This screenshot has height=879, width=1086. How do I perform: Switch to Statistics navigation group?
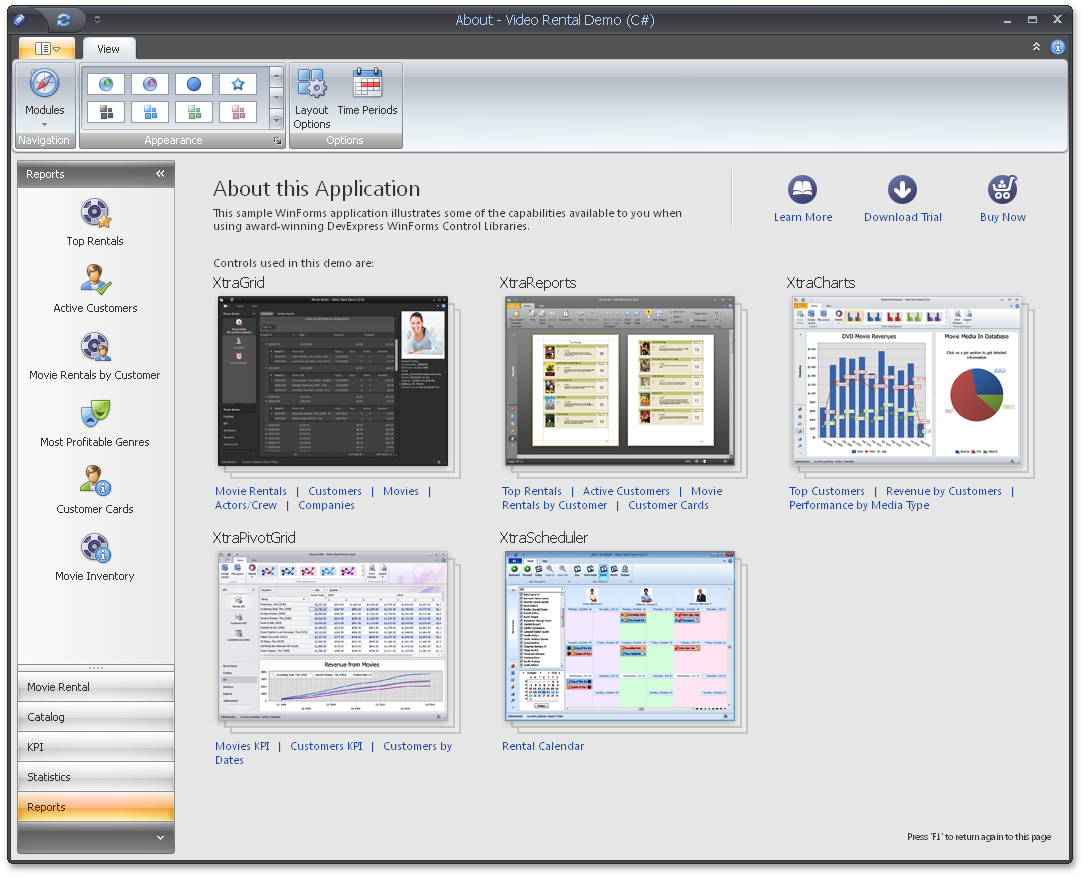pyautogui.click(x=96, y=777)
